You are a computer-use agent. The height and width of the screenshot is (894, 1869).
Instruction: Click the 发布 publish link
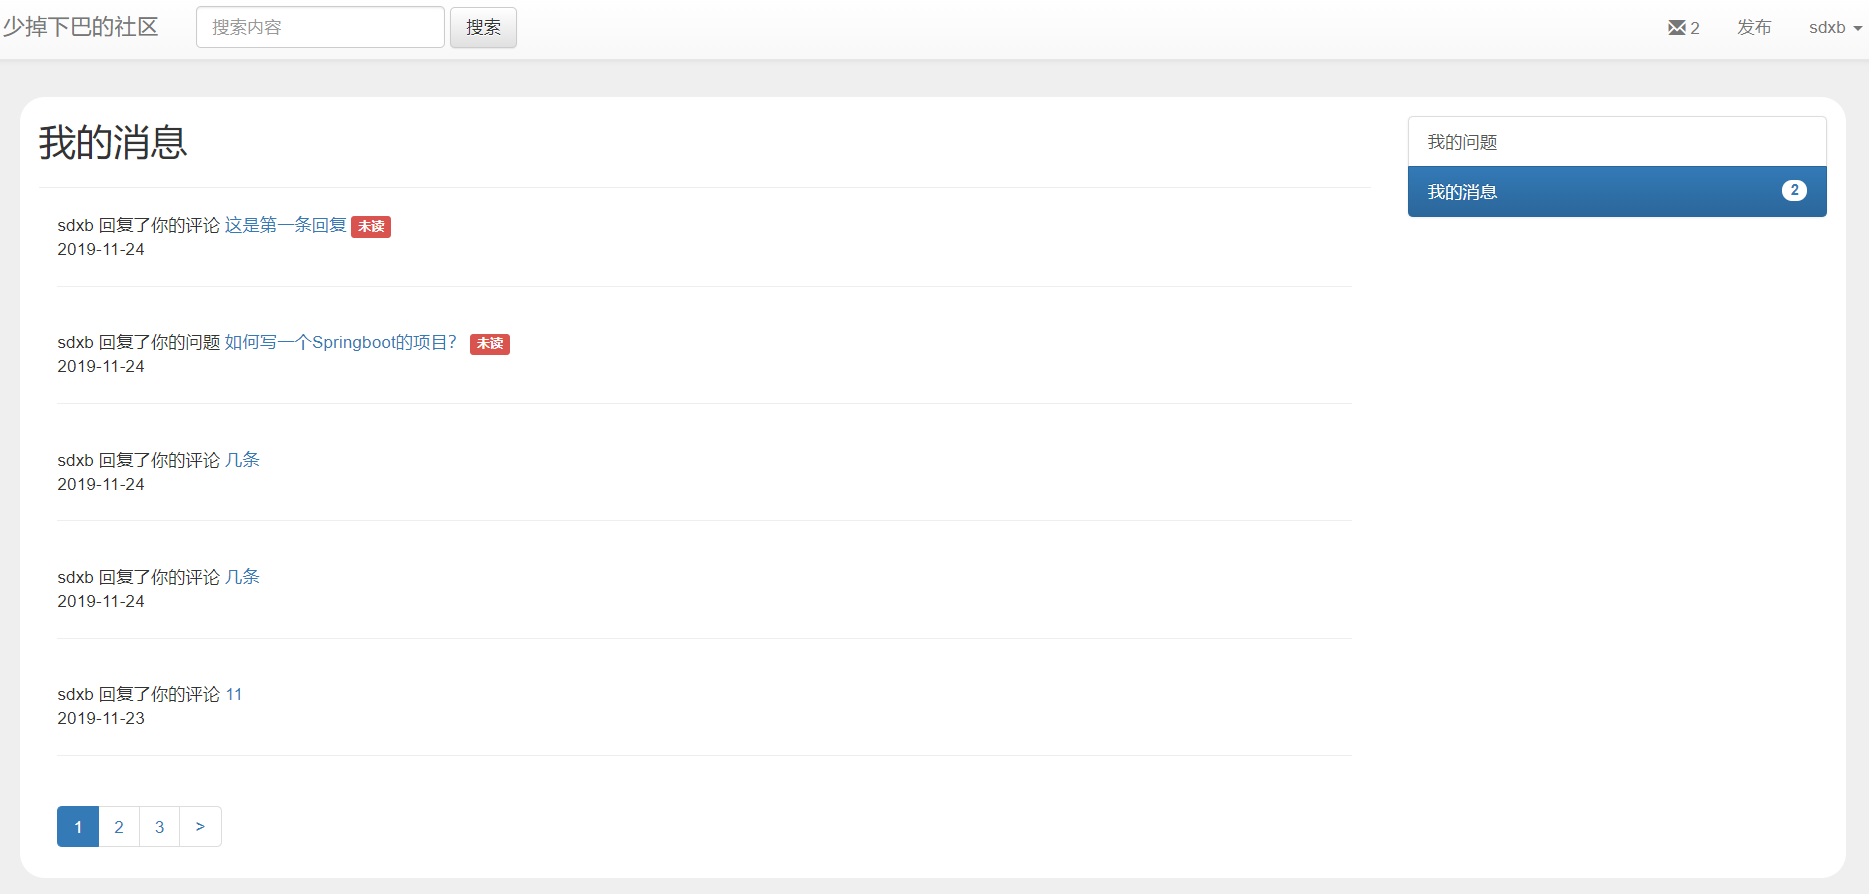click(x=1754, y=28)
